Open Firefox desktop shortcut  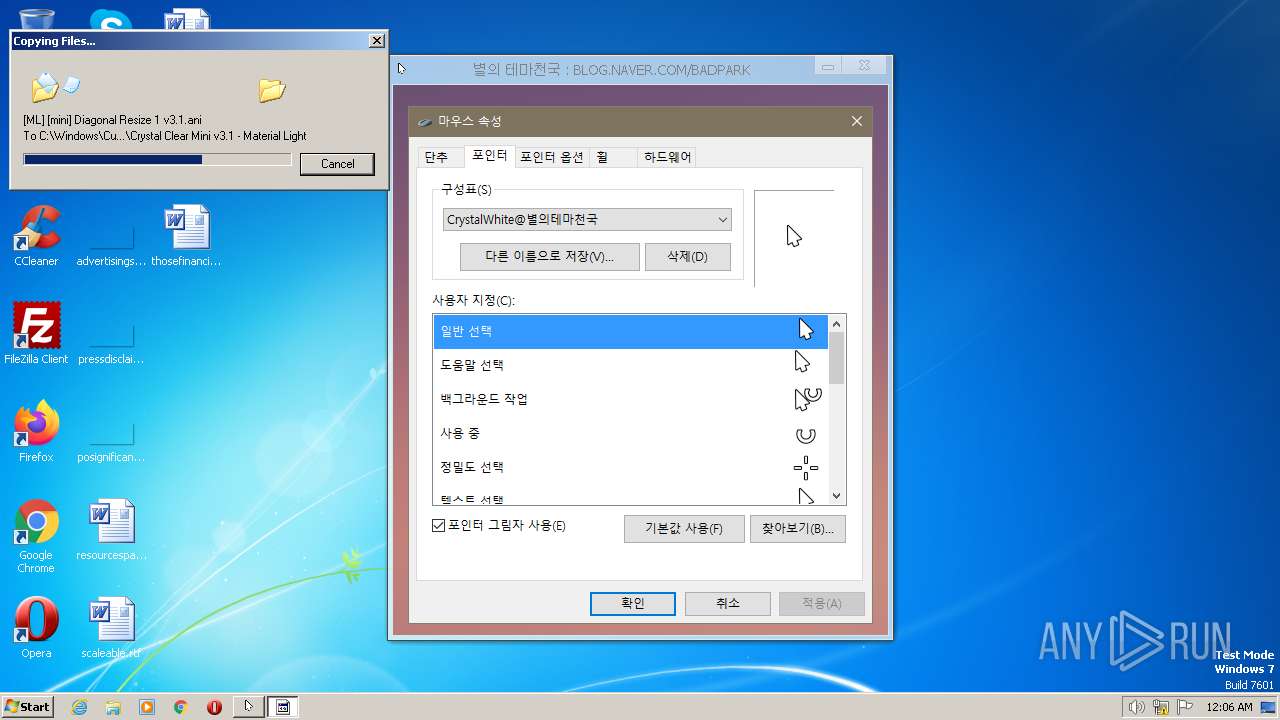36,432
